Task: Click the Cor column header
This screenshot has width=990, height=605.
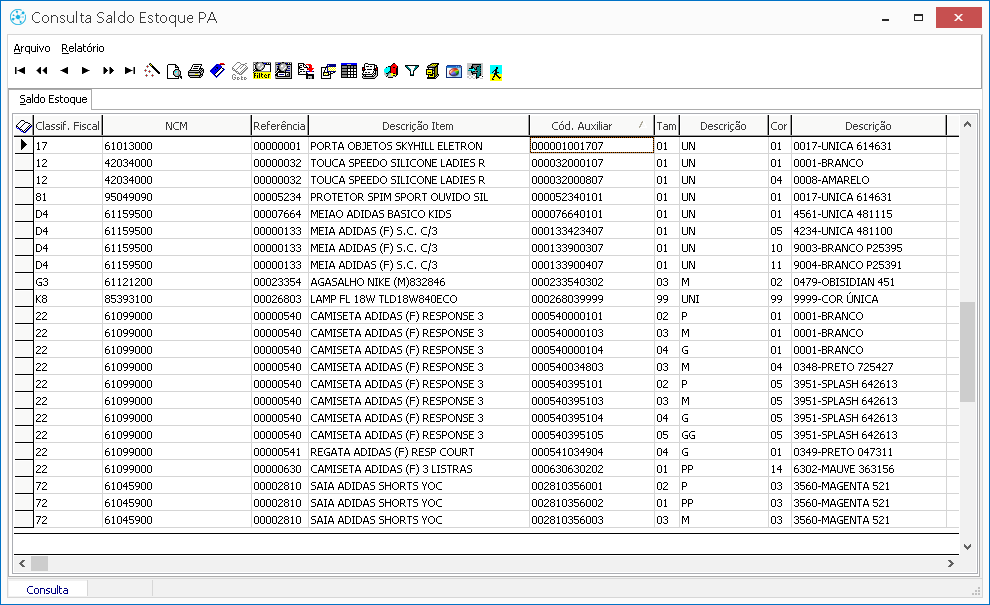Action: (779, 126)
